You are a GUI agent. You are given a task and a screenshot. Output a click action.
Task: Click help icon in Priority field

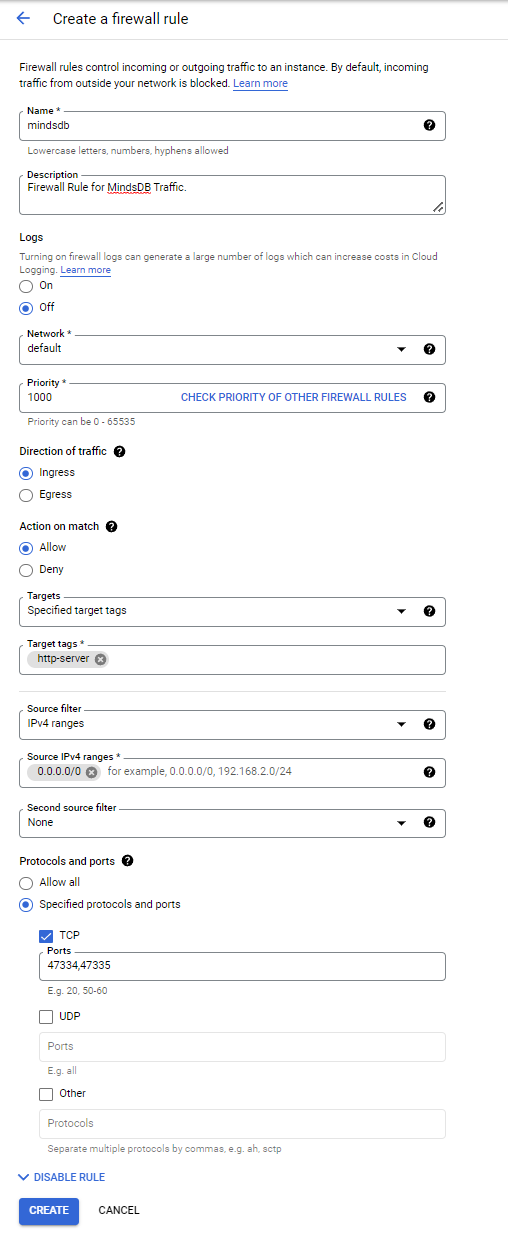pos(430,397)
